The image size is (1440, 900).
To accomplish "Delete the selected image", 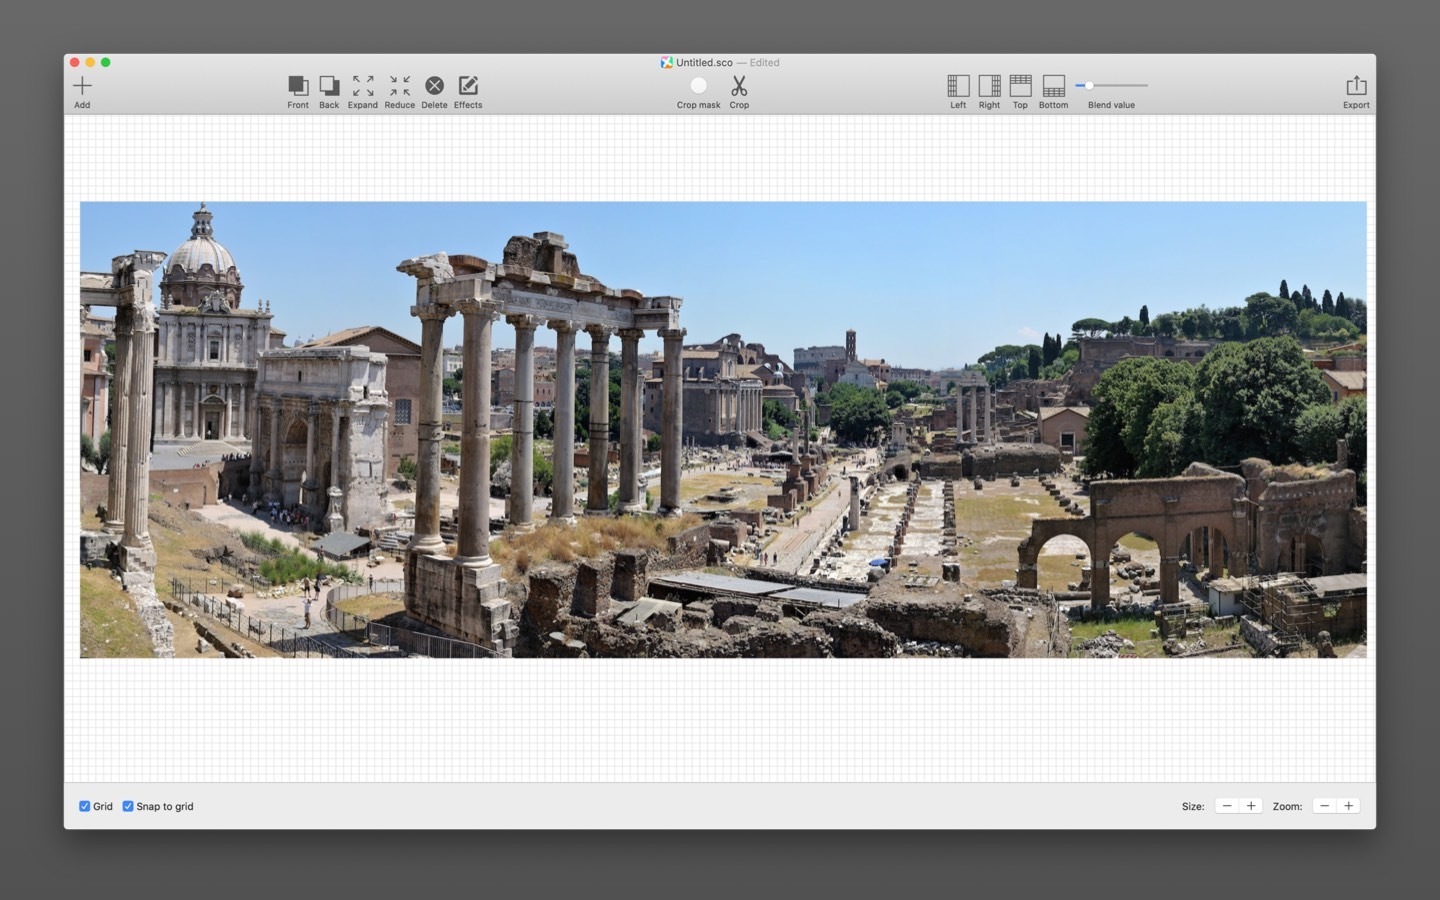I will pos(434,86).
